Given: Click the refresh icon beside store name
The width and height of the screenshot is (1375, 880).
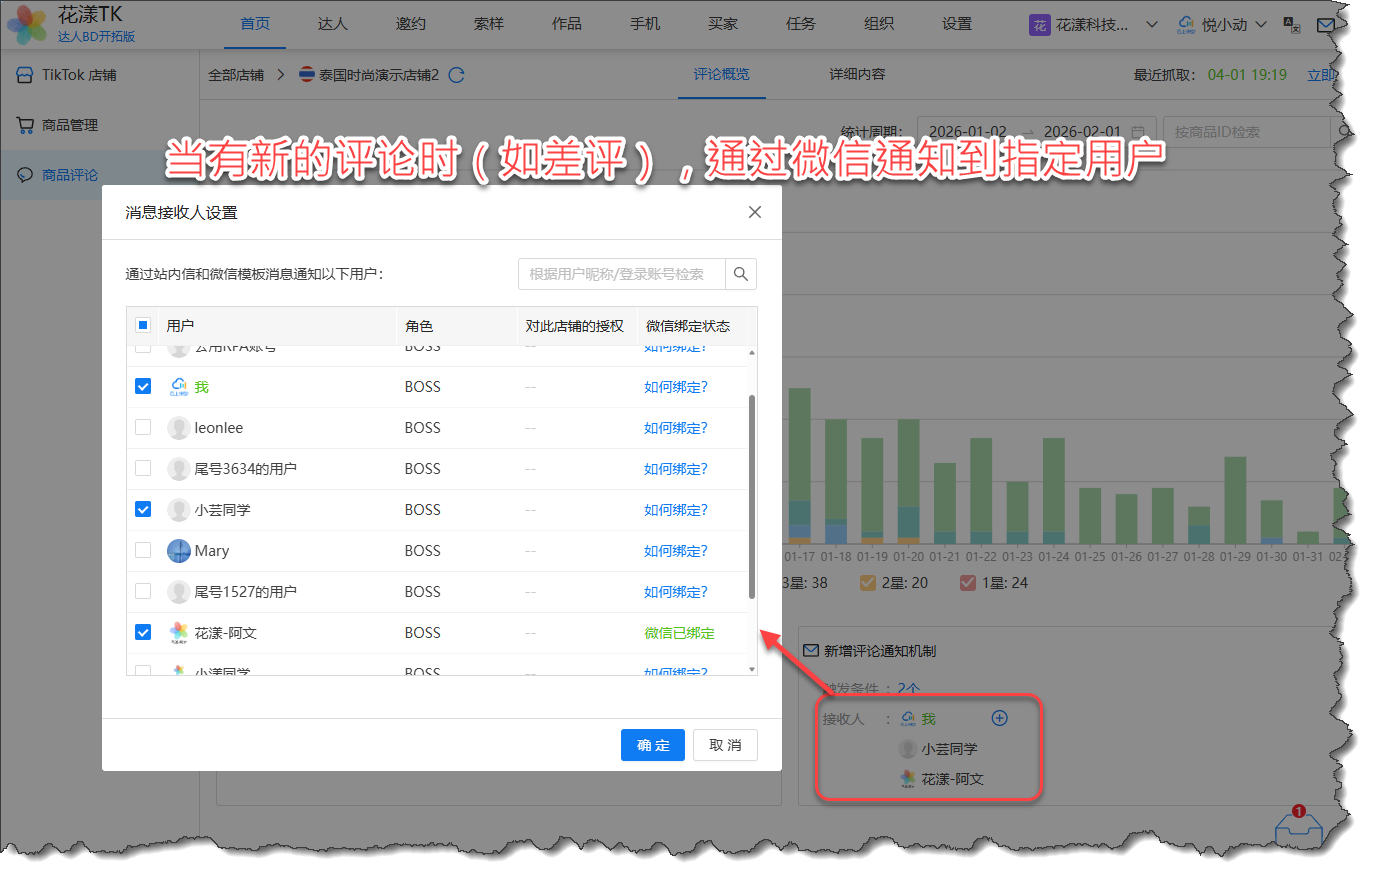Looking at the screenshot, I should click(457, 75).
